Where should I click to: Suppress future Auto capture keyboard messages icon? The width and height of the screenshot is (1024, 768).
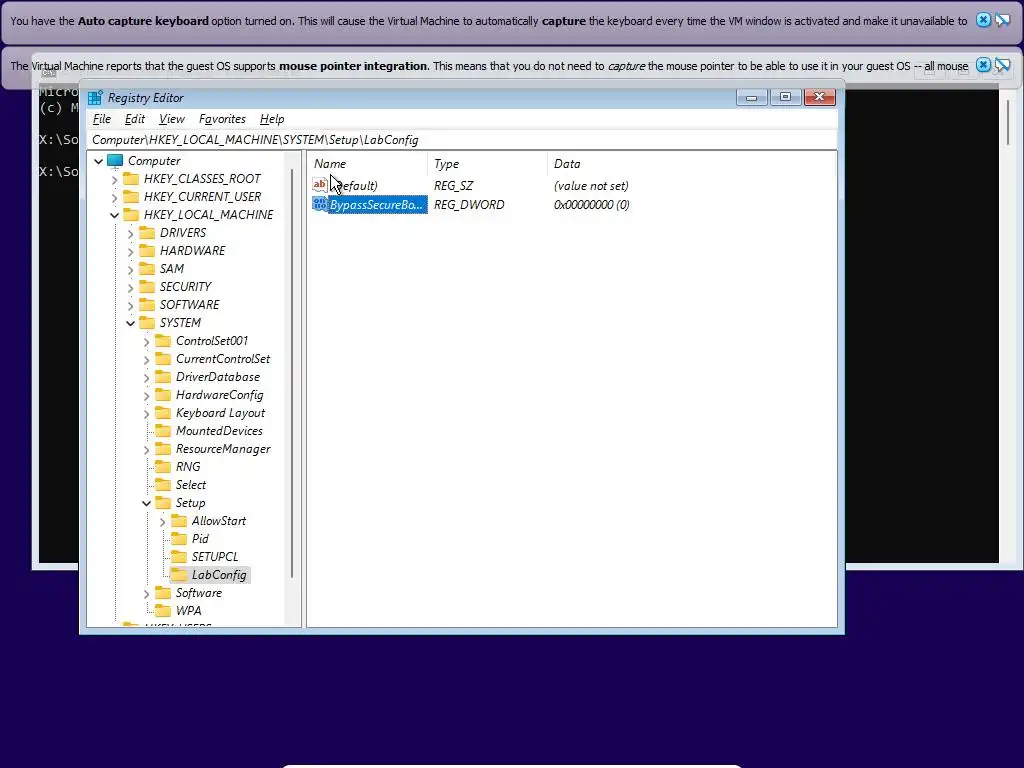[x=1002, y=20]
